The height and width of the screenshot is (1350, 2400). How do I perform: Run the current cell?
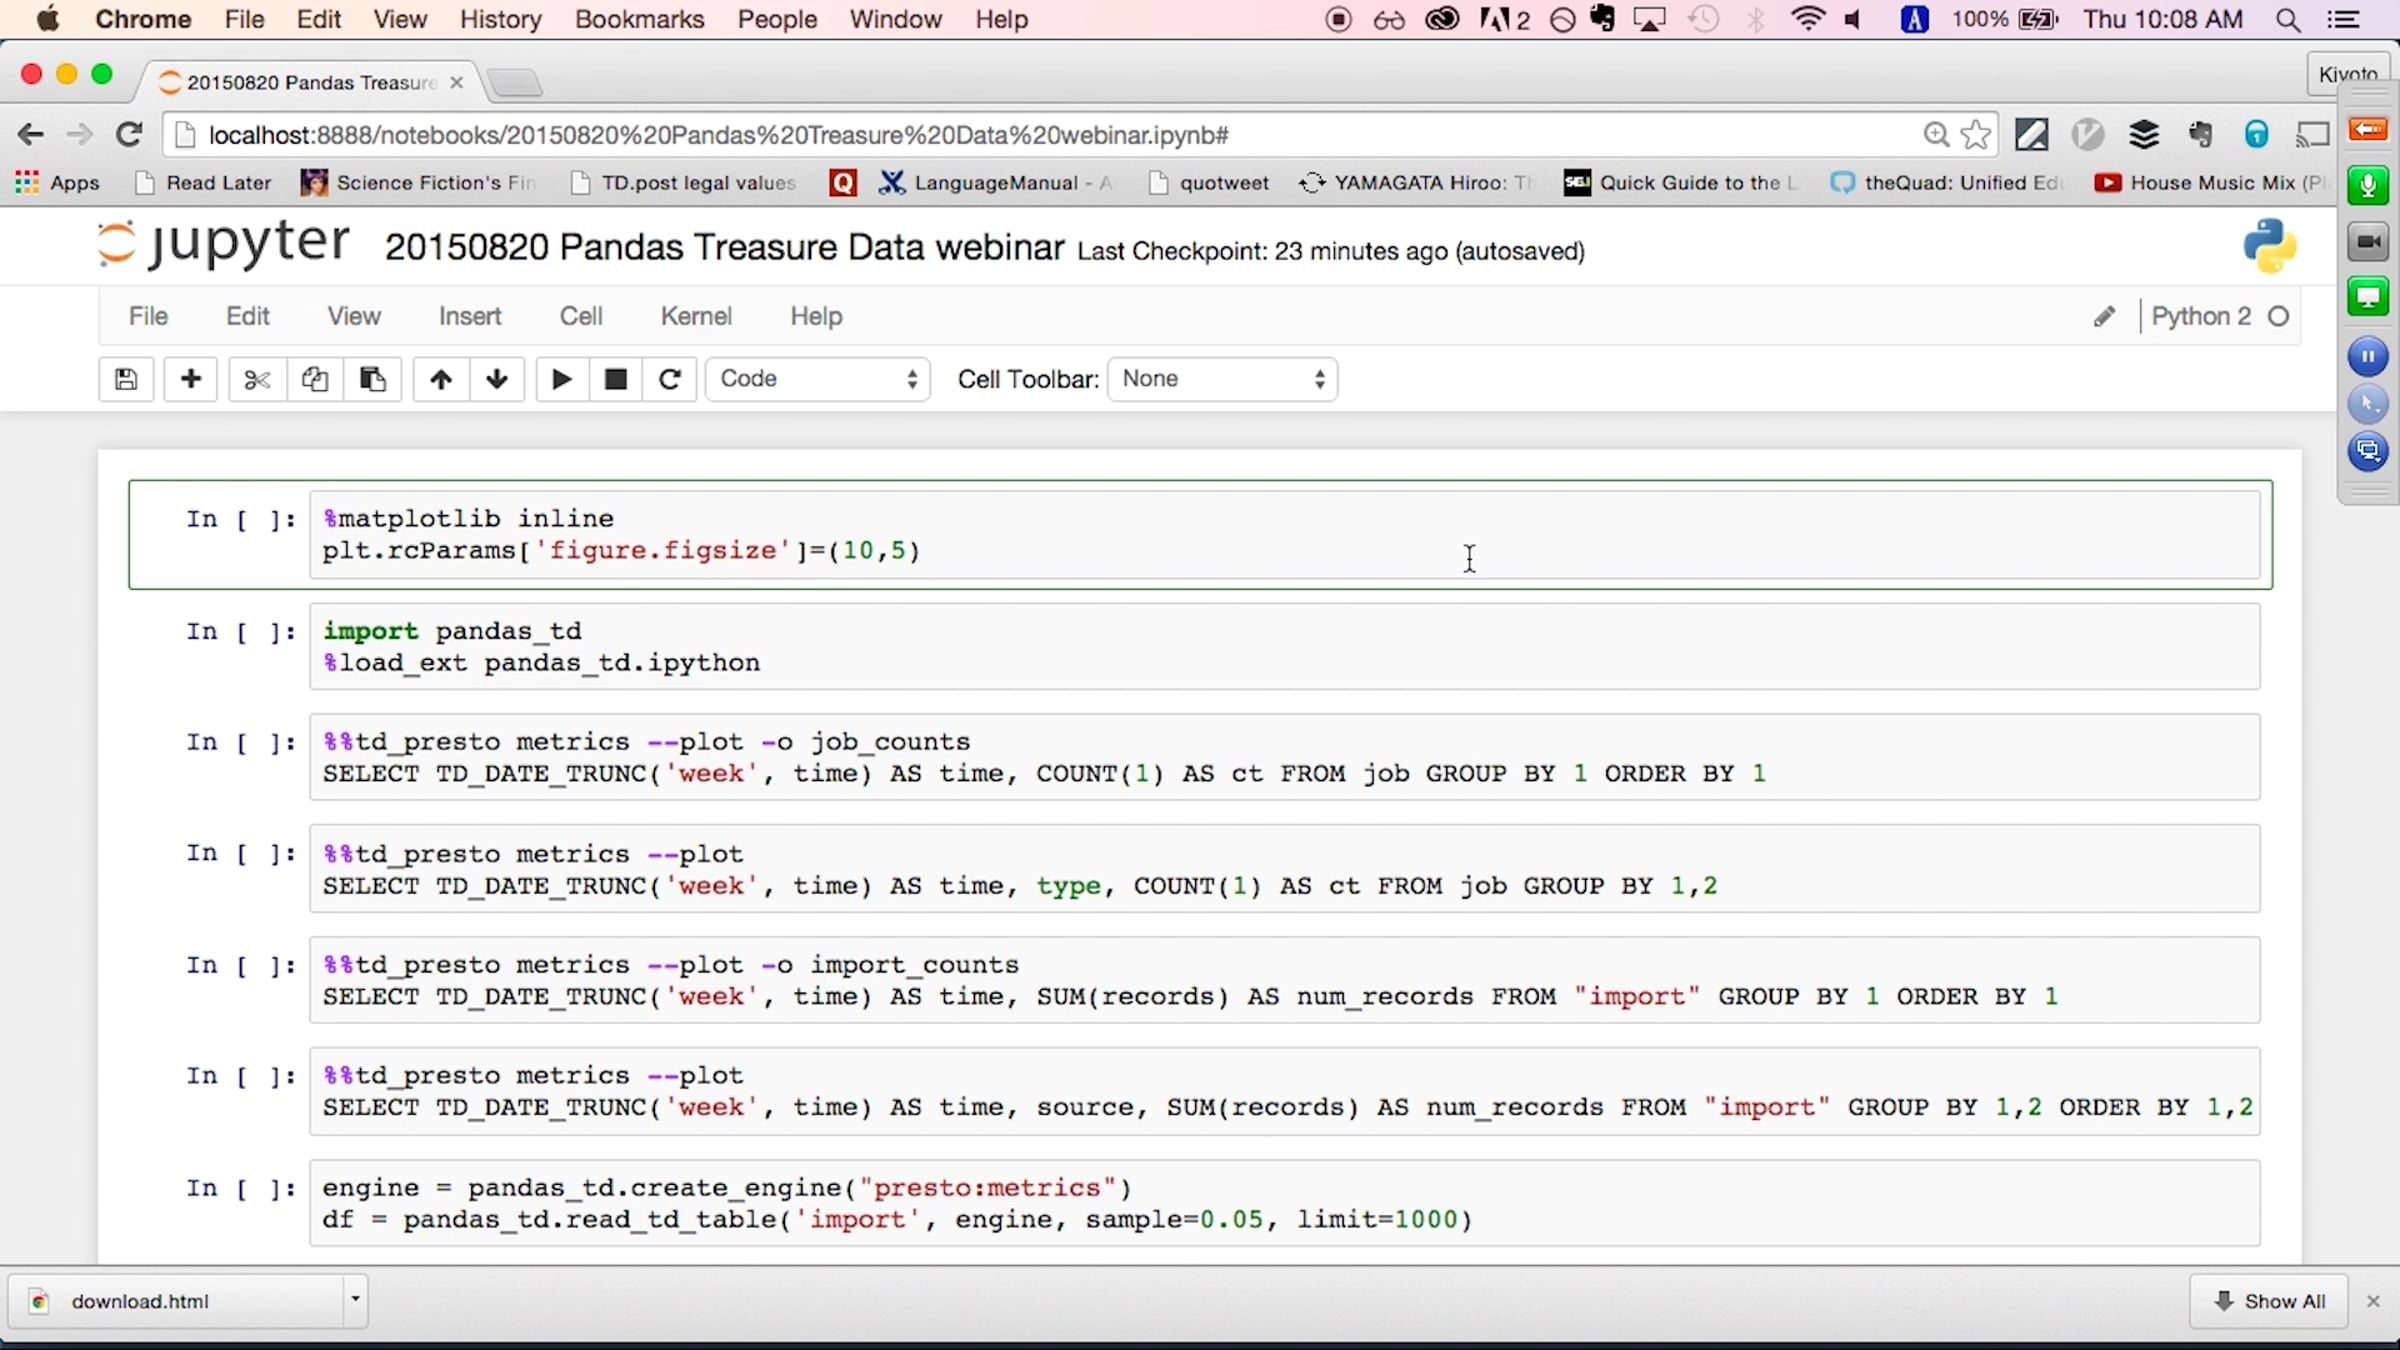[x=562, y=379]
